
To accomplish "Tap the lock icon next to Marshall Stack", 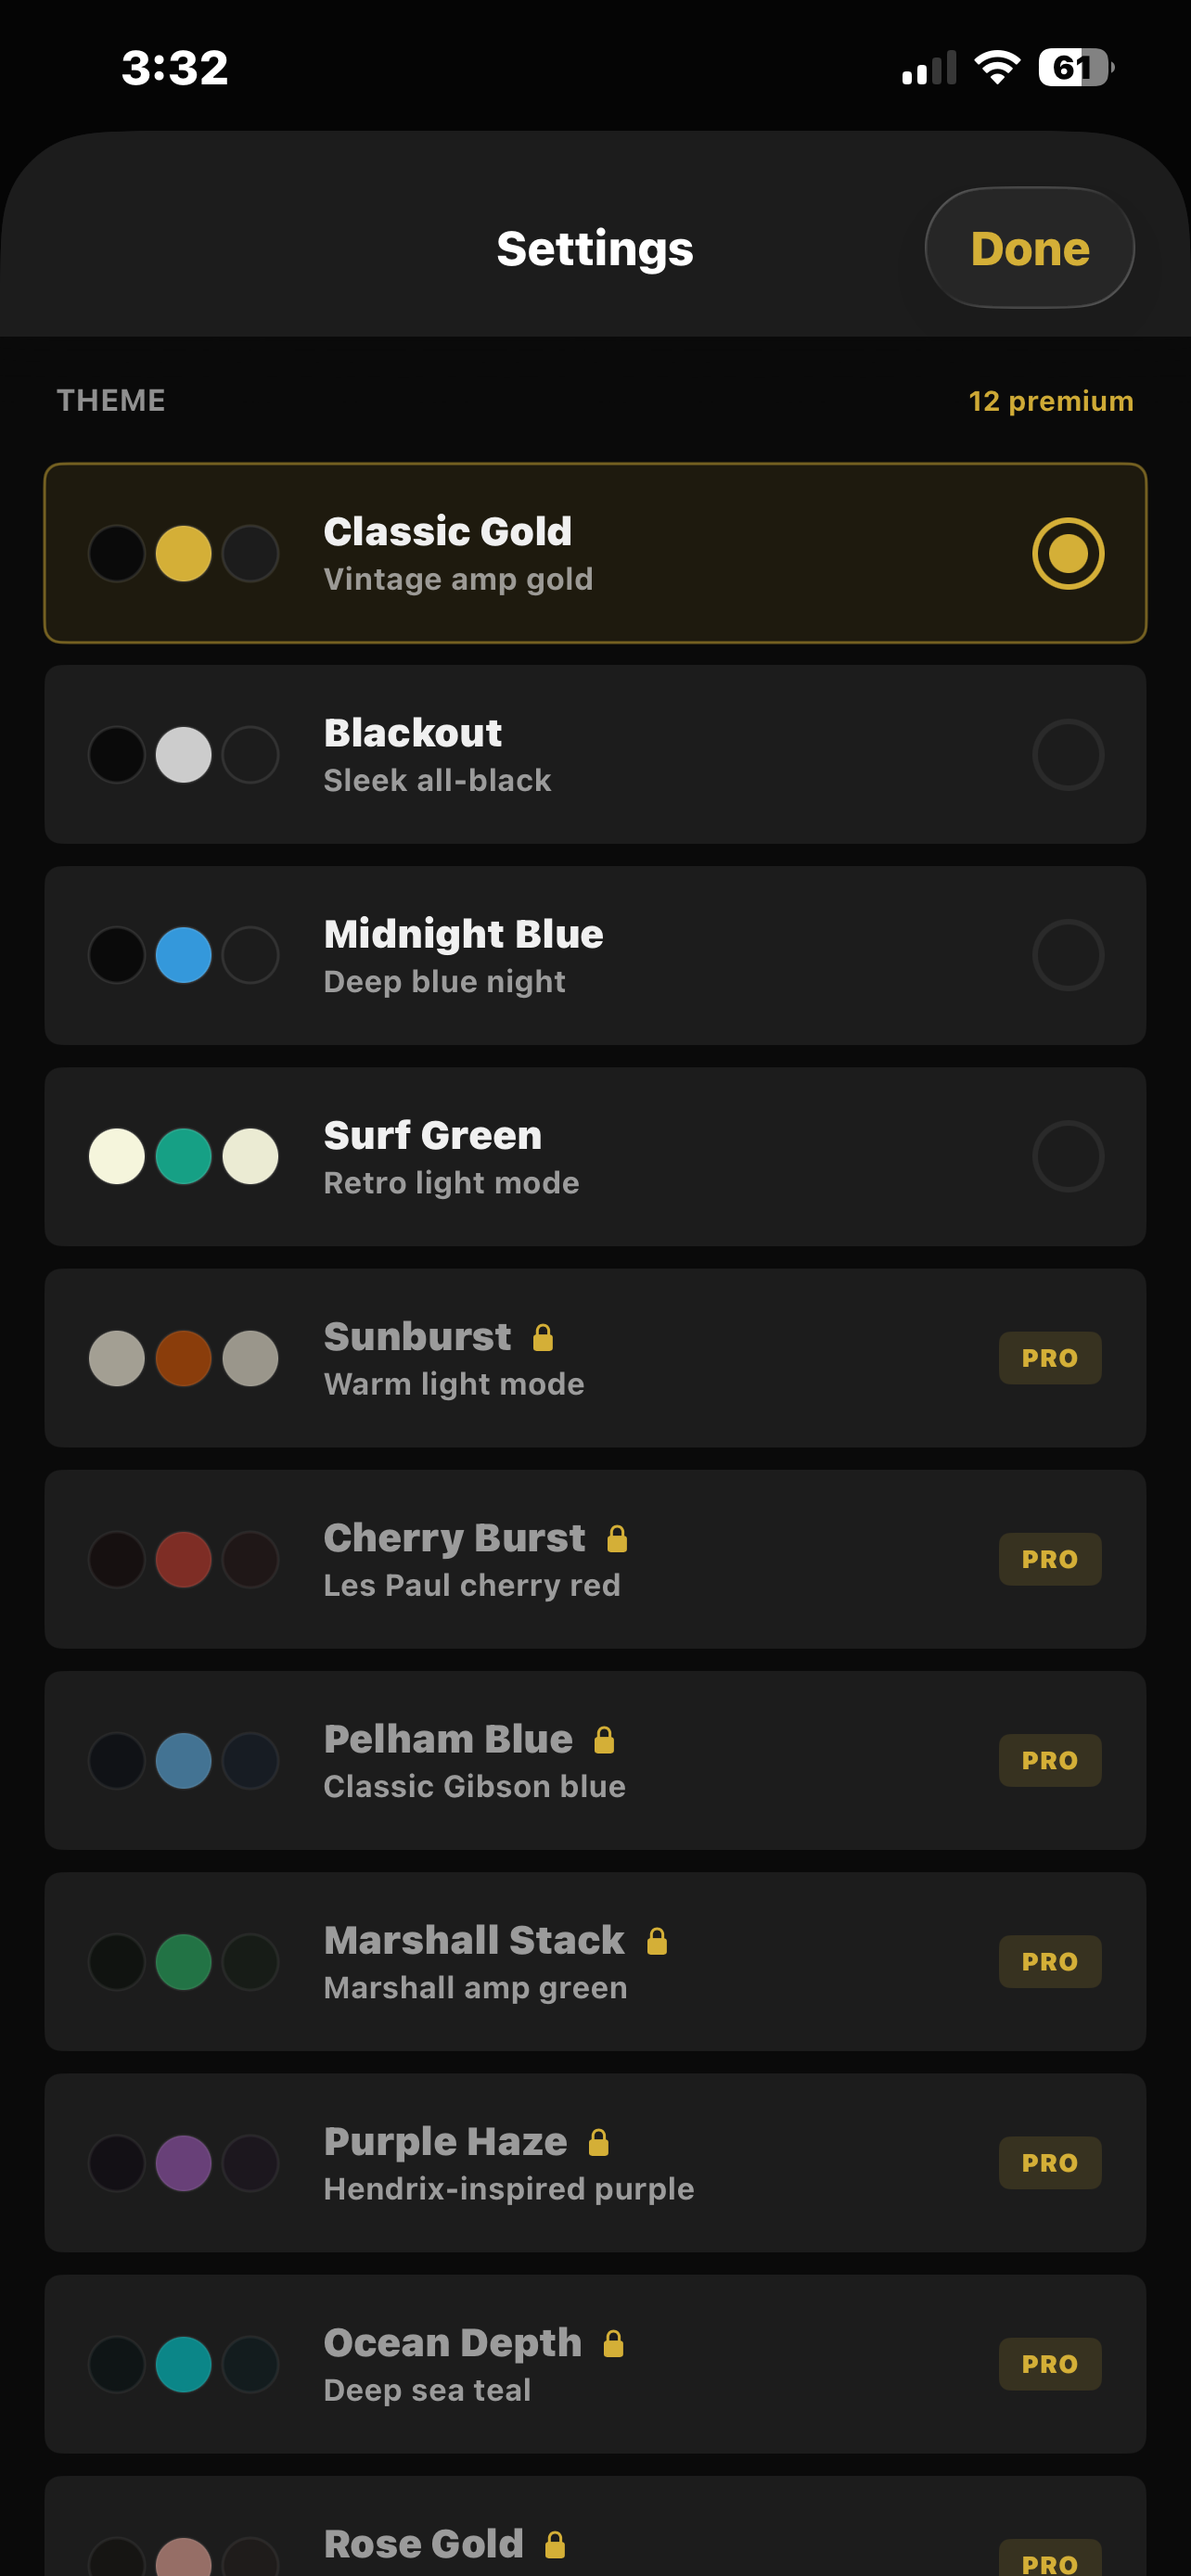I will (655, 1941).
